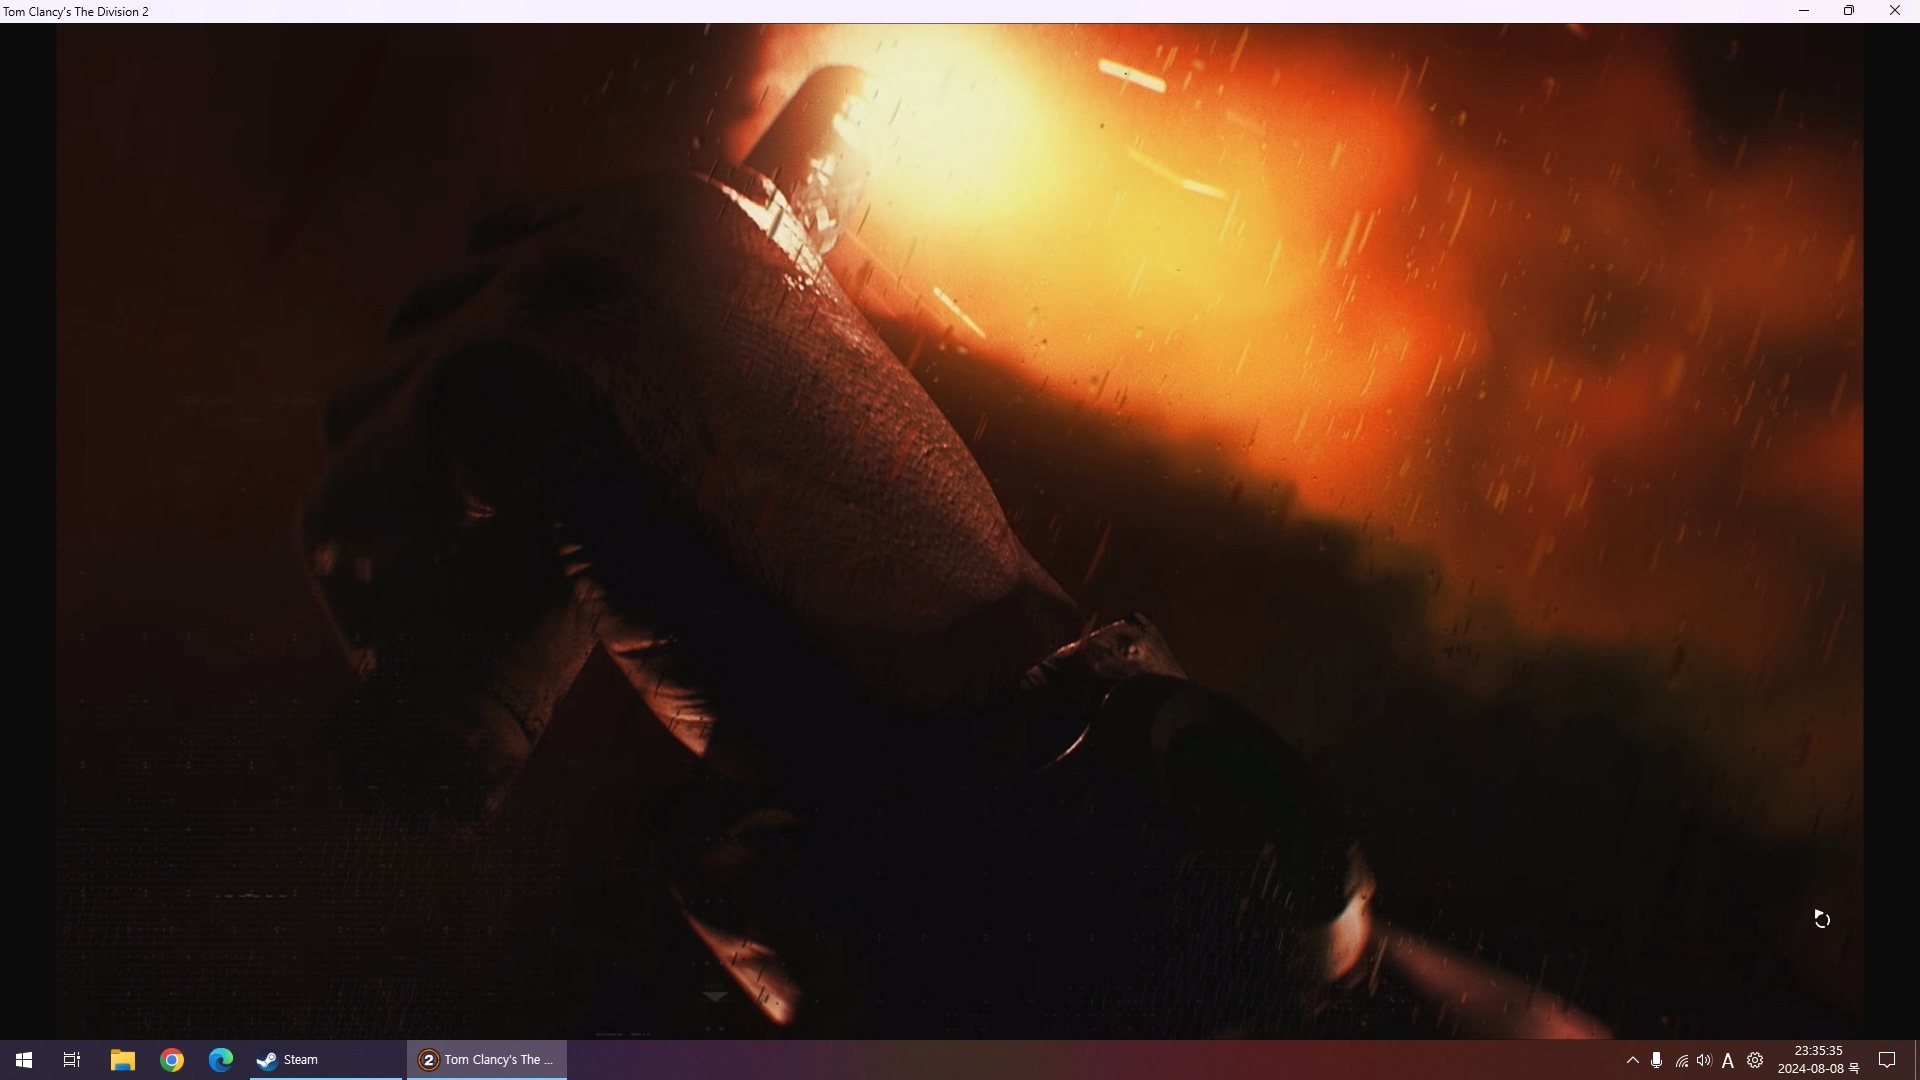This screenshot has height=1080, width=1920.
Task: Open Google Chrome from the taskbar
Action: pyautogui.click(x=172, y=1060)
